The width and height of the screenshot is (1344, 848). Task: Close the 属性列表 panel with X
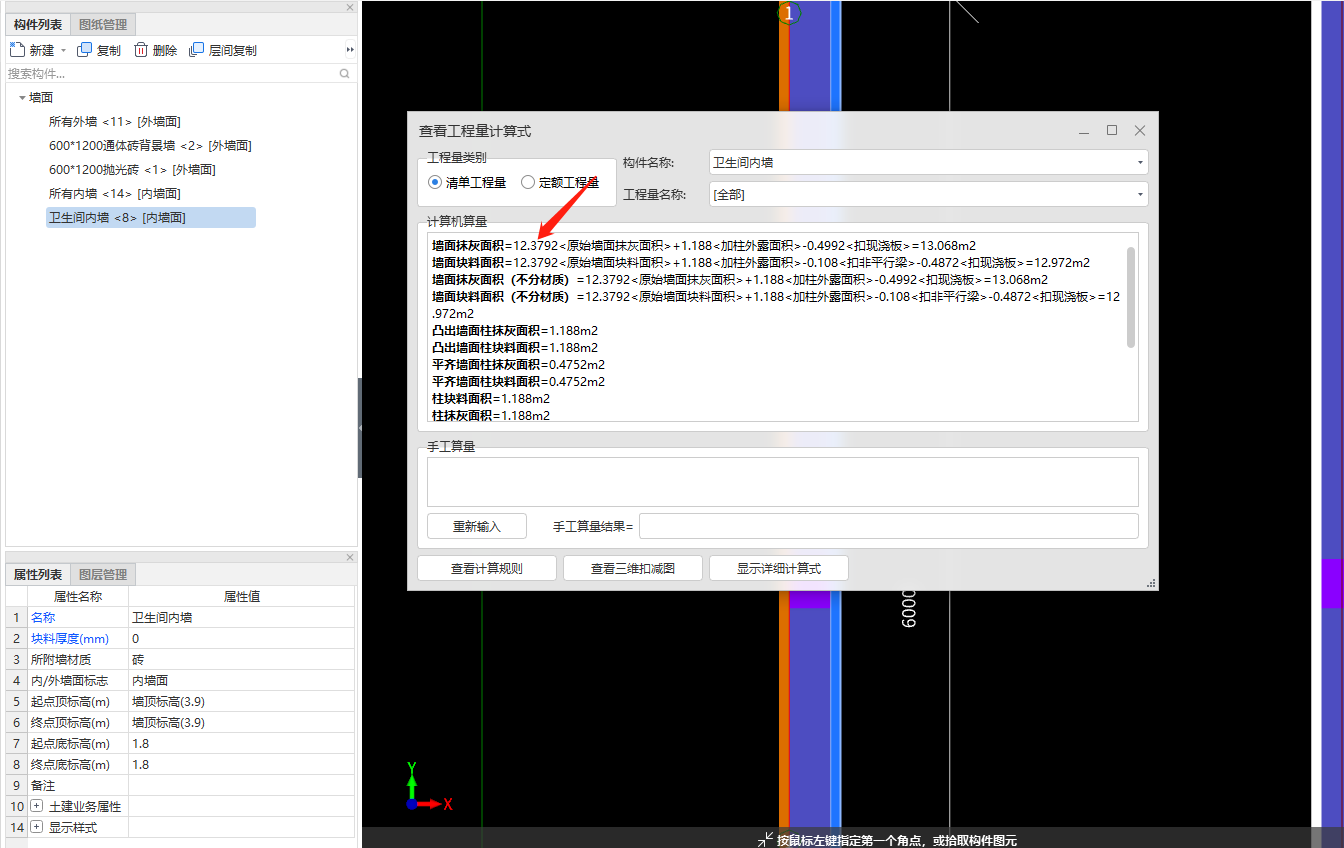[350, 557]
